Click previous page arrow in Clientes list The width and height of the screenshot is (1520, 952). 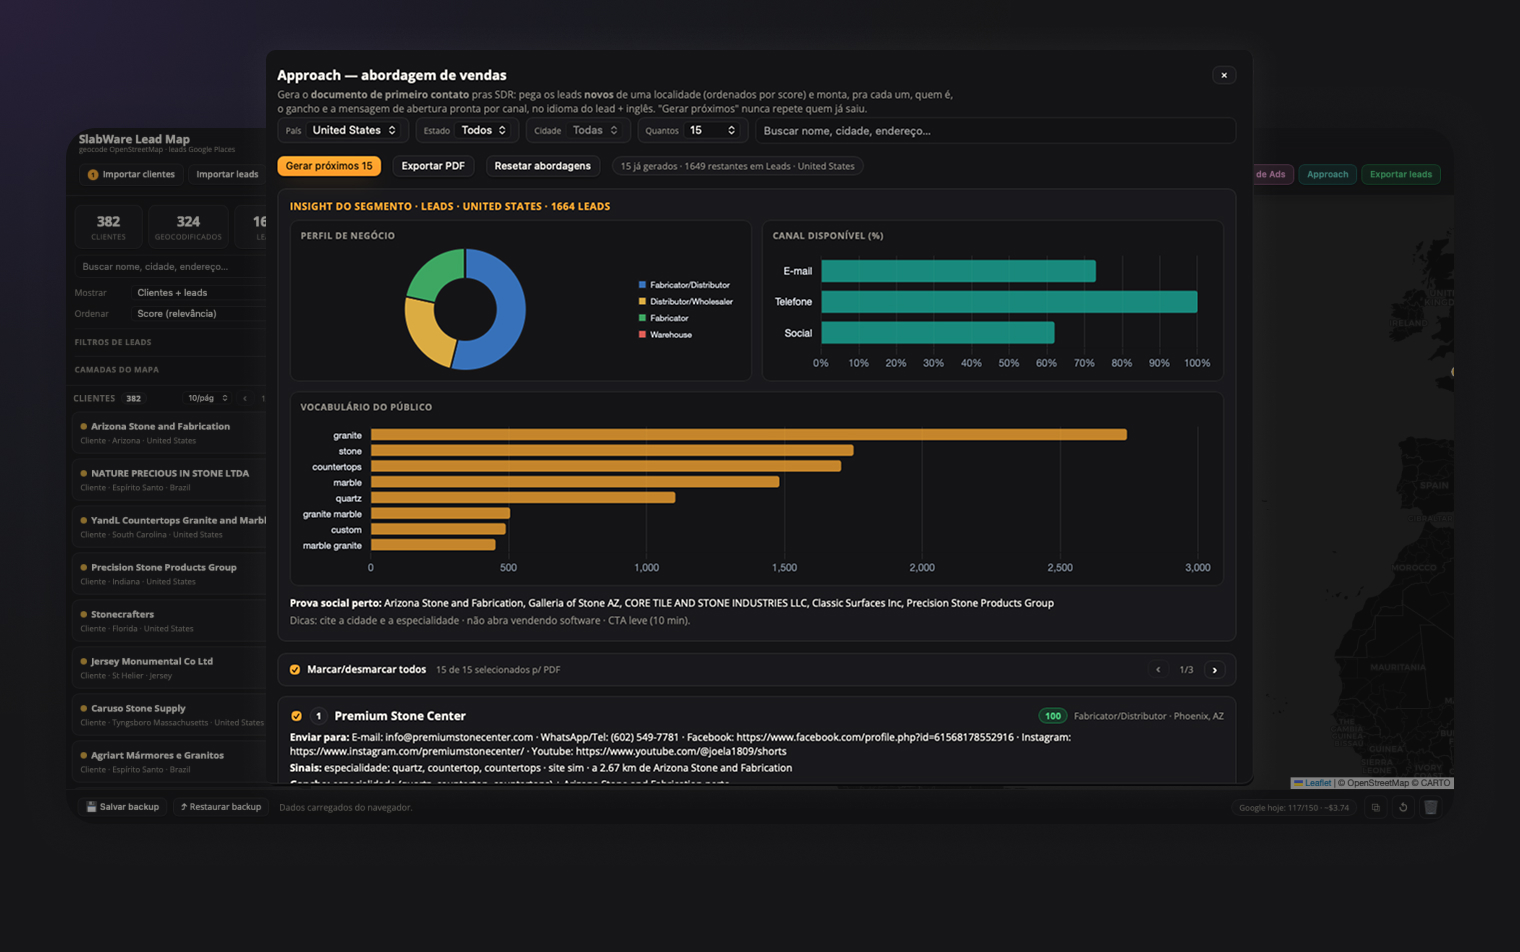pos(245,398)
